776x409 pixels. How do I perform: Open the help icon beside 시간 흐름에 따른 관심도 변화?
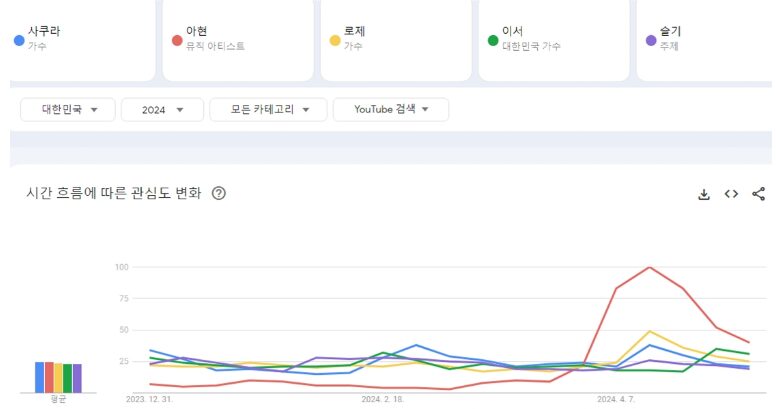(219, 194)
